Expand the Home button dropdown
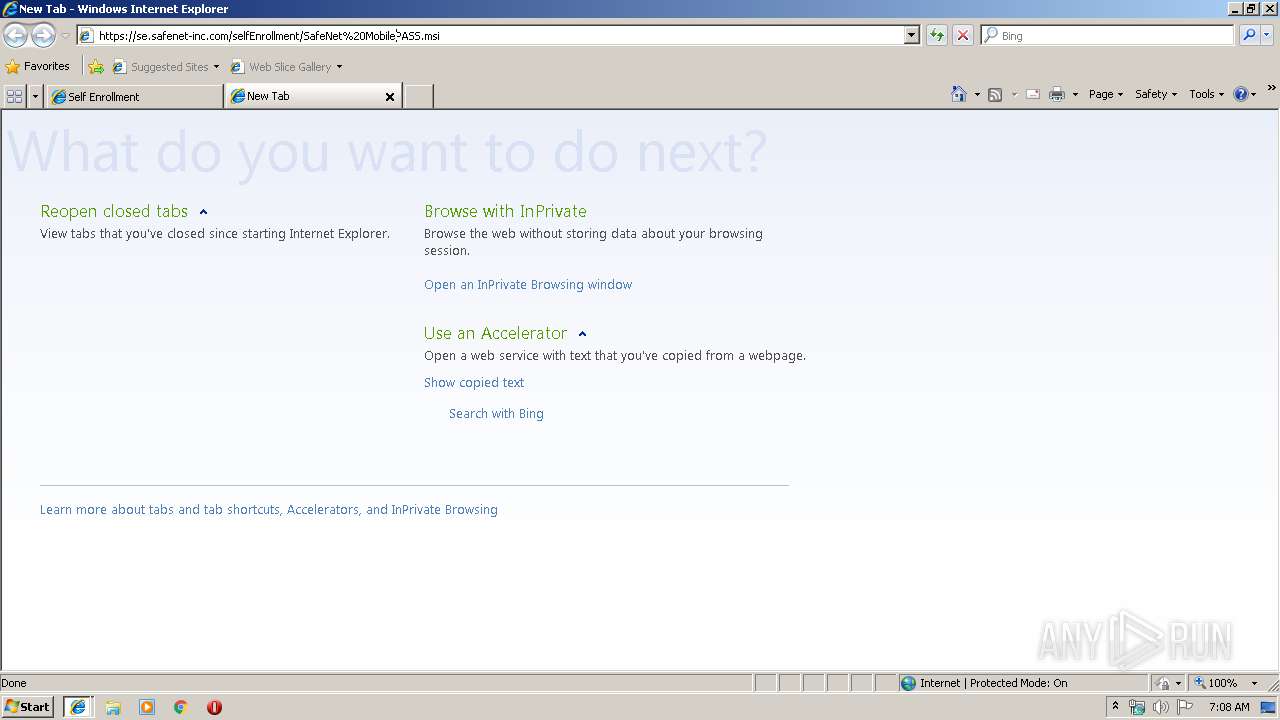The height and width of the screenshot is (720, 1280). [x=977, y=94]
